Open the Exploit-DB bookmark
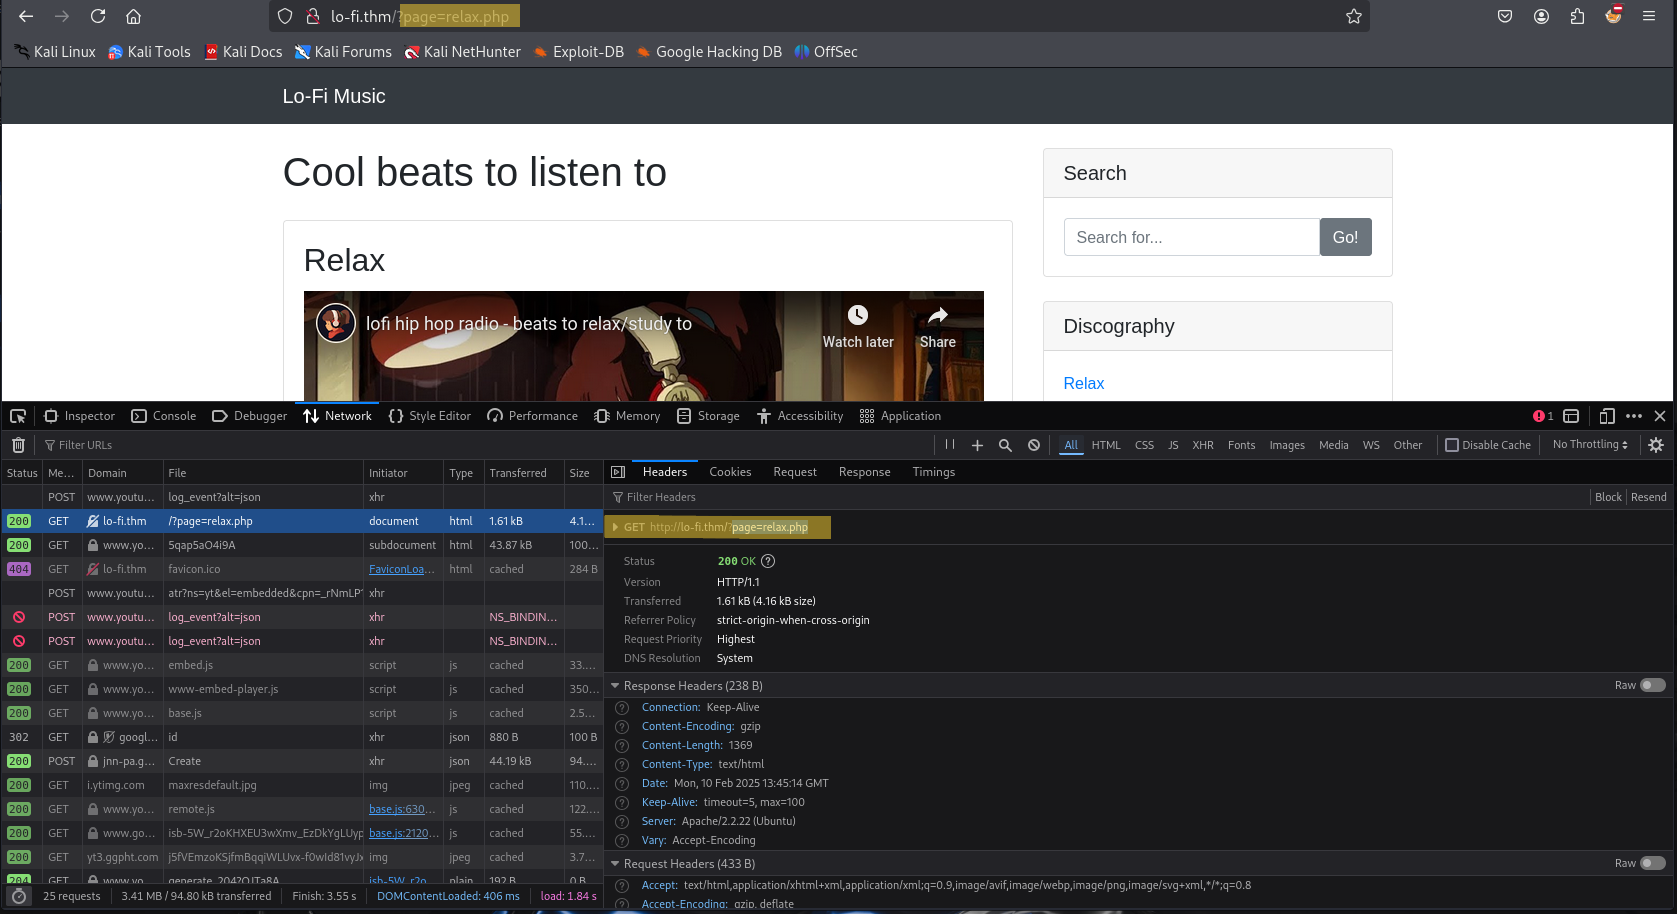 pos(579,52)
